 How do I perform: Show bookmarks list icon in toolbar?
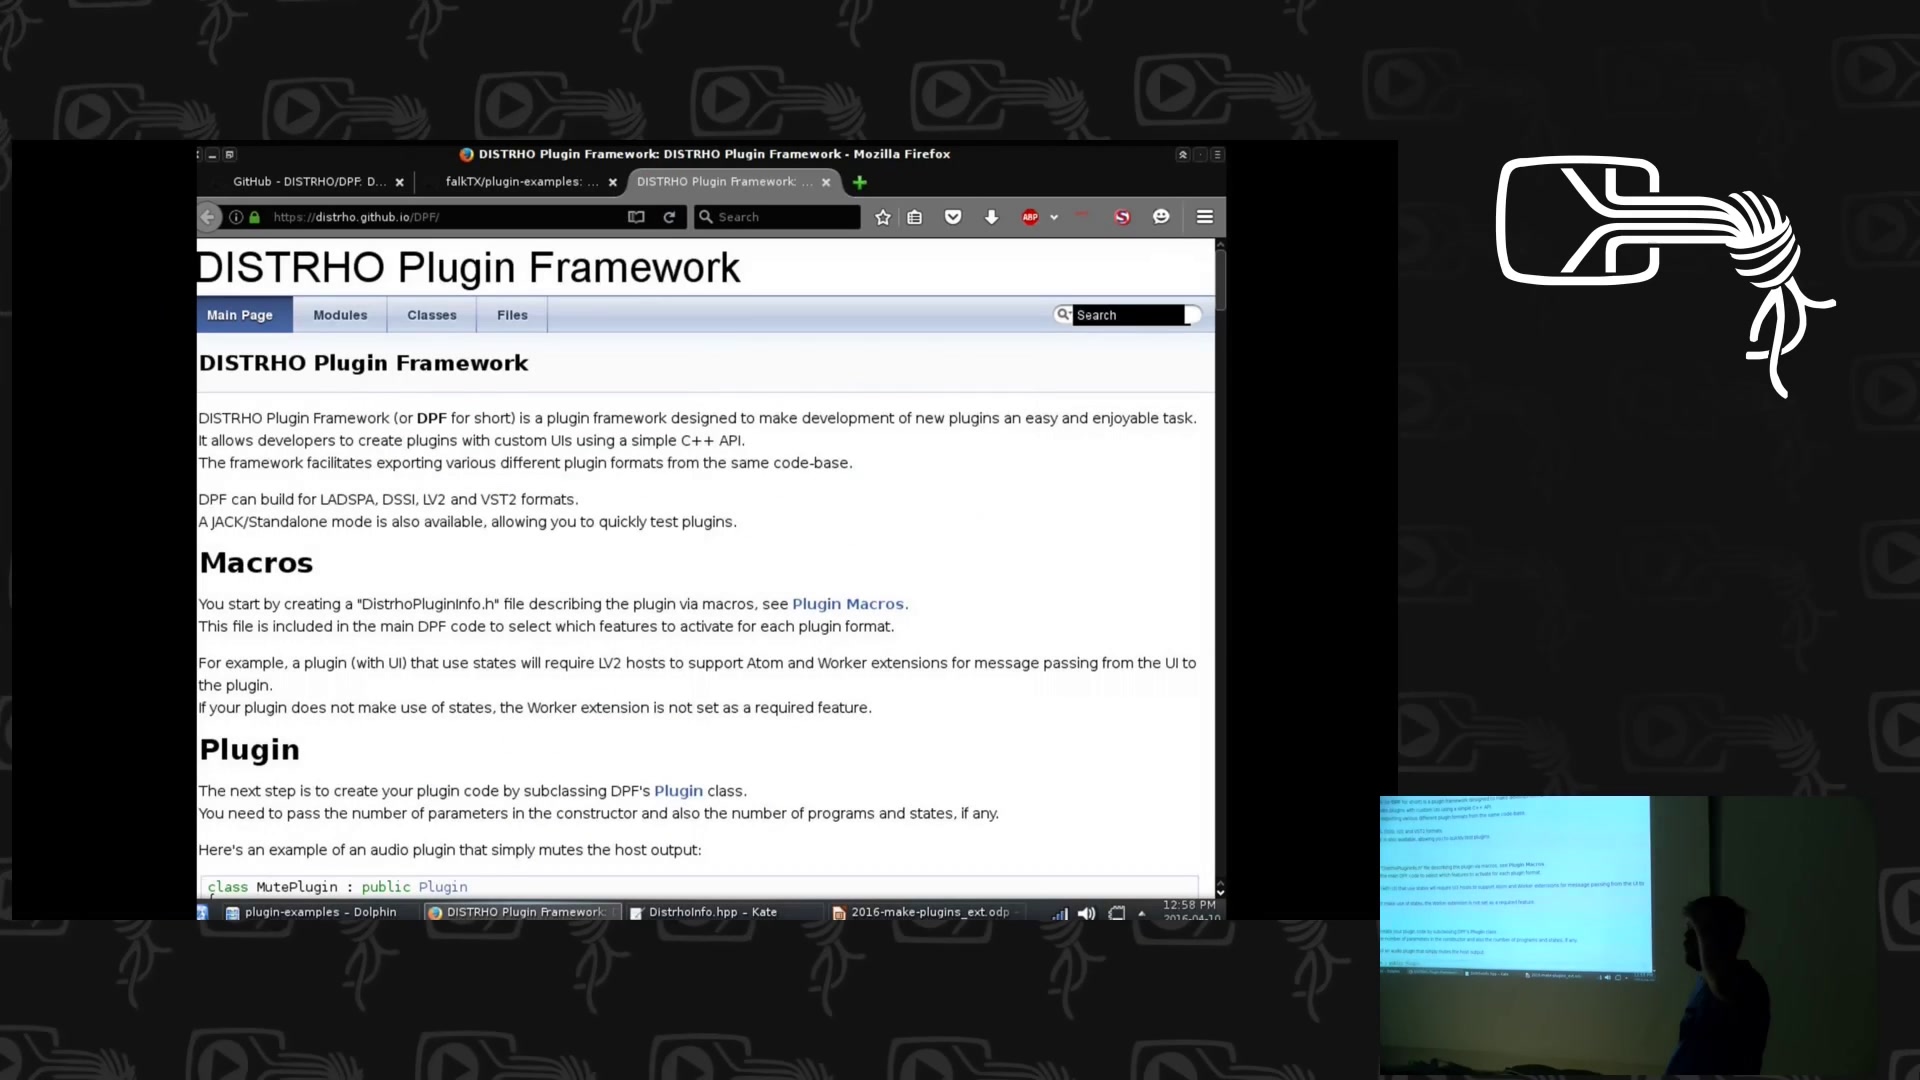pyautogui.click(x=915, y=217)
